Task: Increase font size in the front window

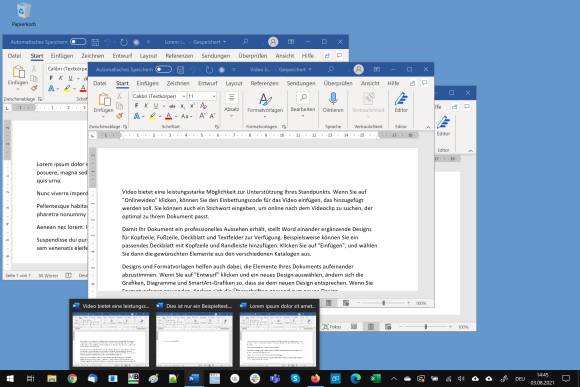Action: click(x=202, y=116)
